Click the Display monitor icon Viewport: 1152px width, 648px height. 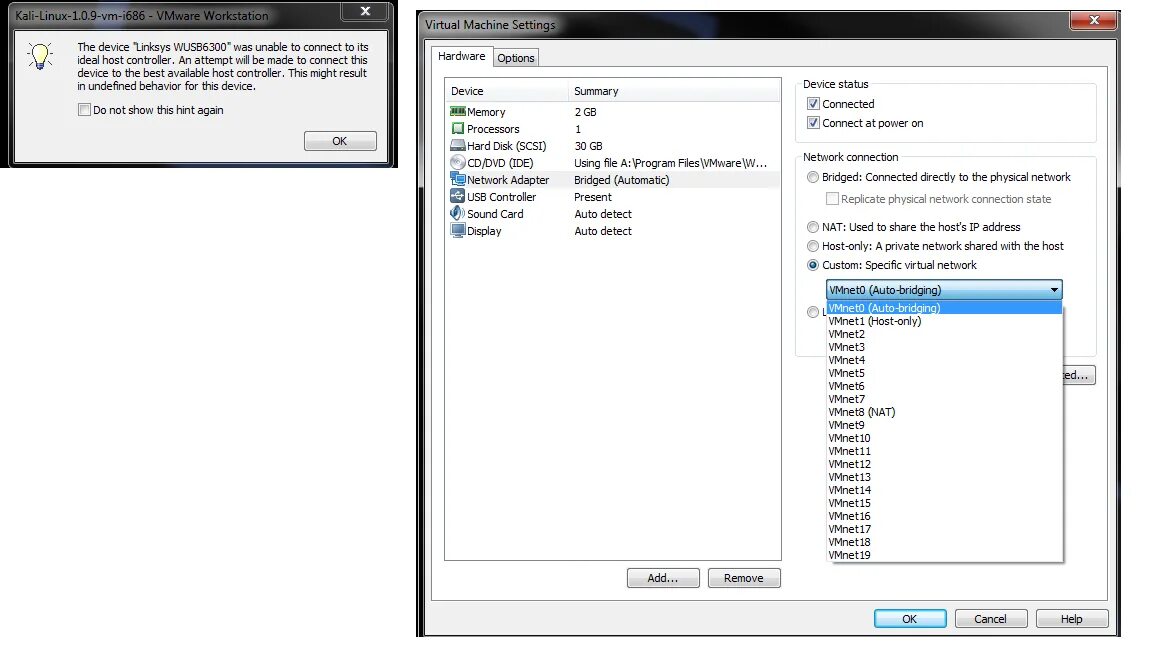(x=458, y=230)
